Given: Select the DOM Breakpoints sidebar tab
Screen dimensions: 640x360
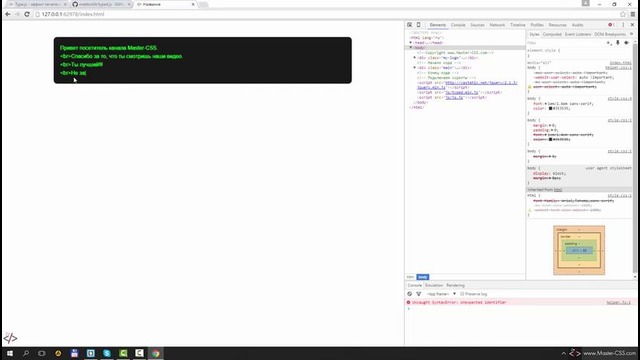Looking at the screenshot, I should (x=610, y=34).
